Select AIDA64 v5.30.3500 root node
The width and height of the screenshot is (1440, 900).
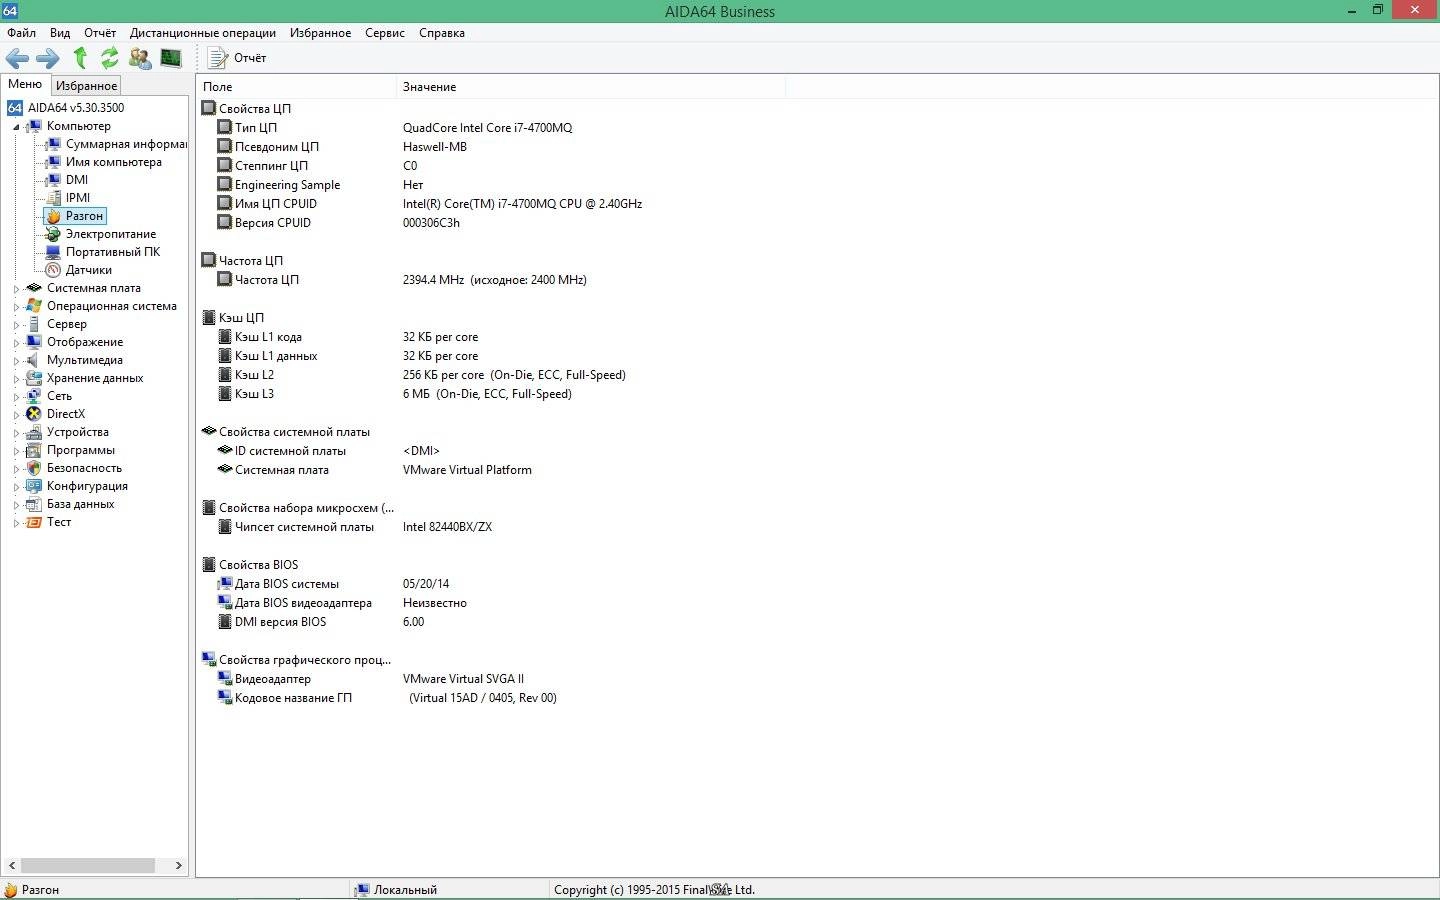coord(76,108)
